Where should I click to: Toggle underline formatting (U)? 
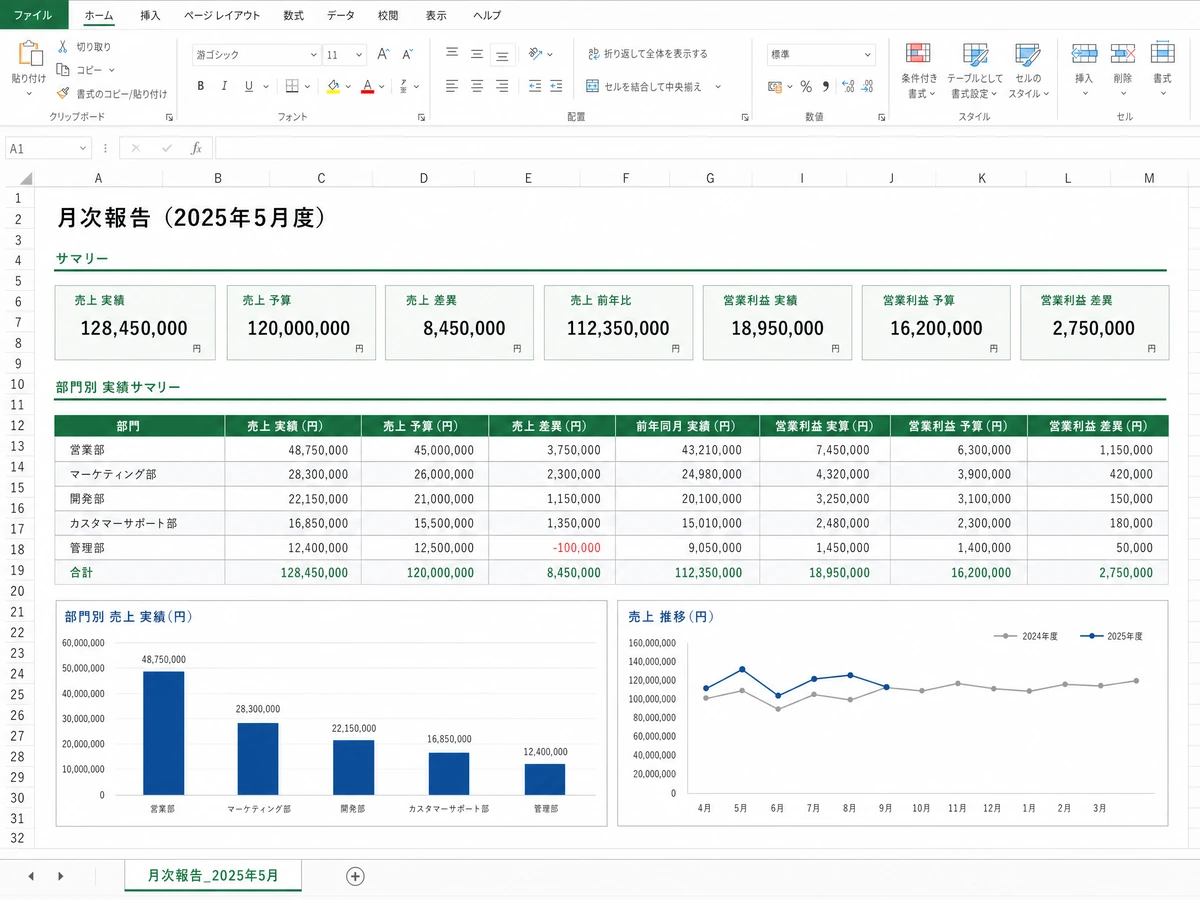[248, 86]
